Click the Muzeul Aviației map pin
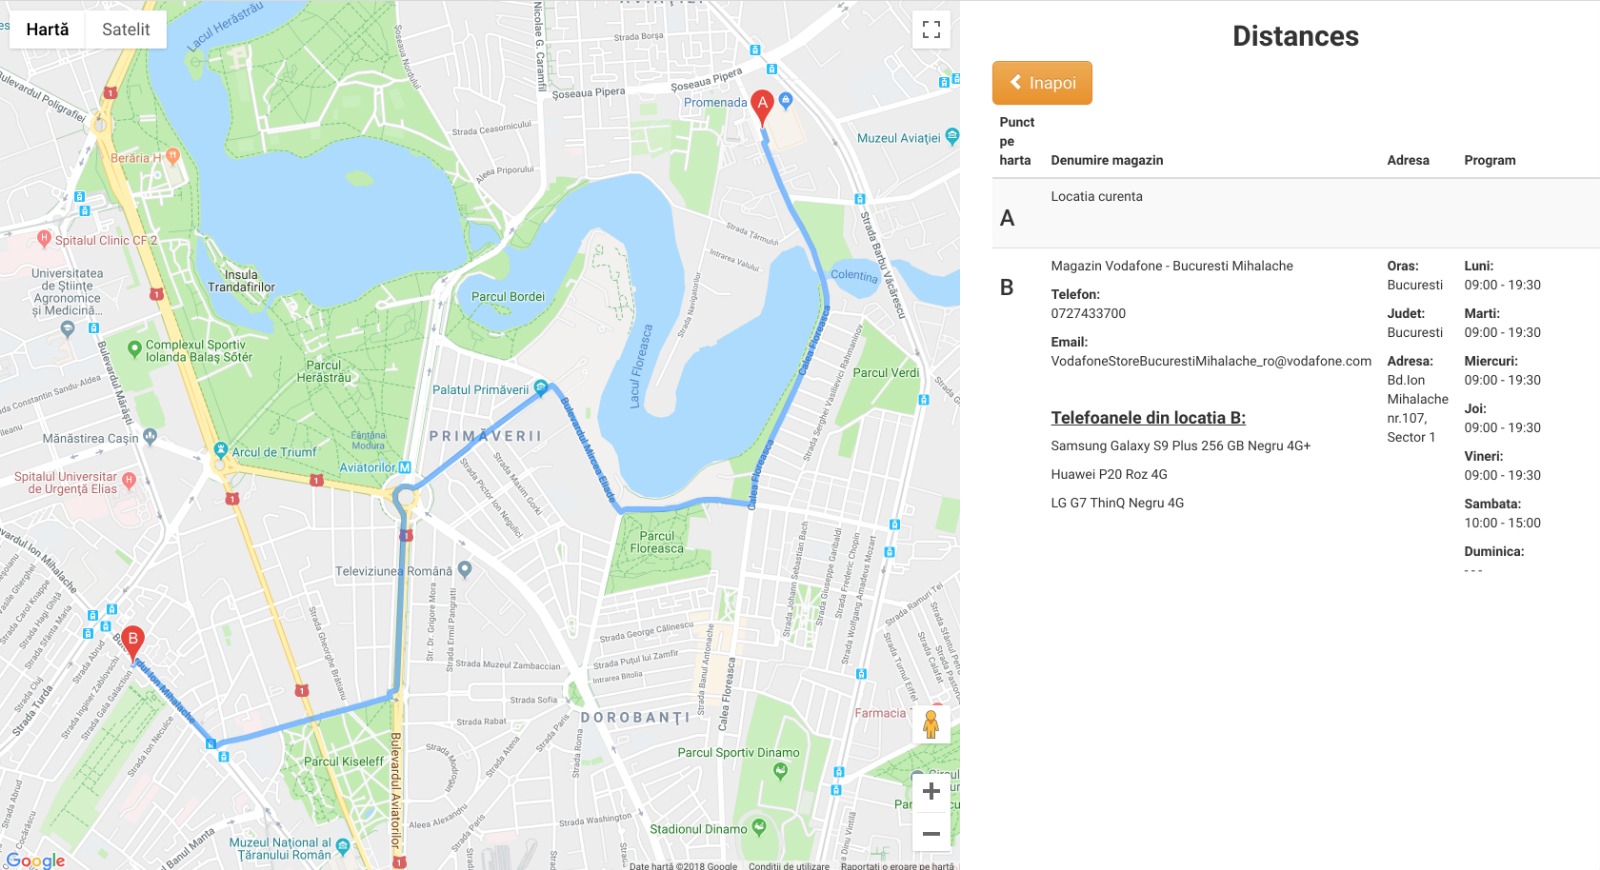Image resolution: width=1600 pixels, height=870 pixels. pos(952,136)
